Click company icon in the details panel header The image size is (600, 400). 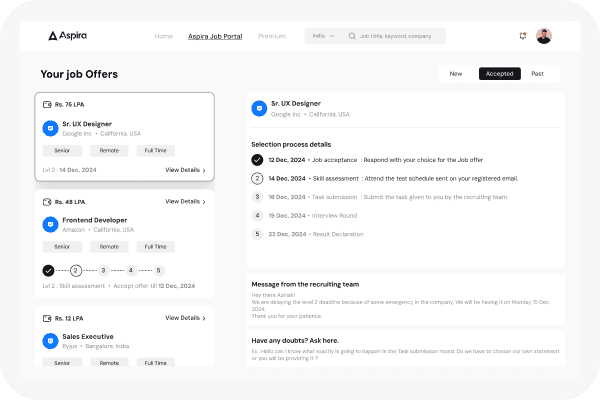click(259, 108)
